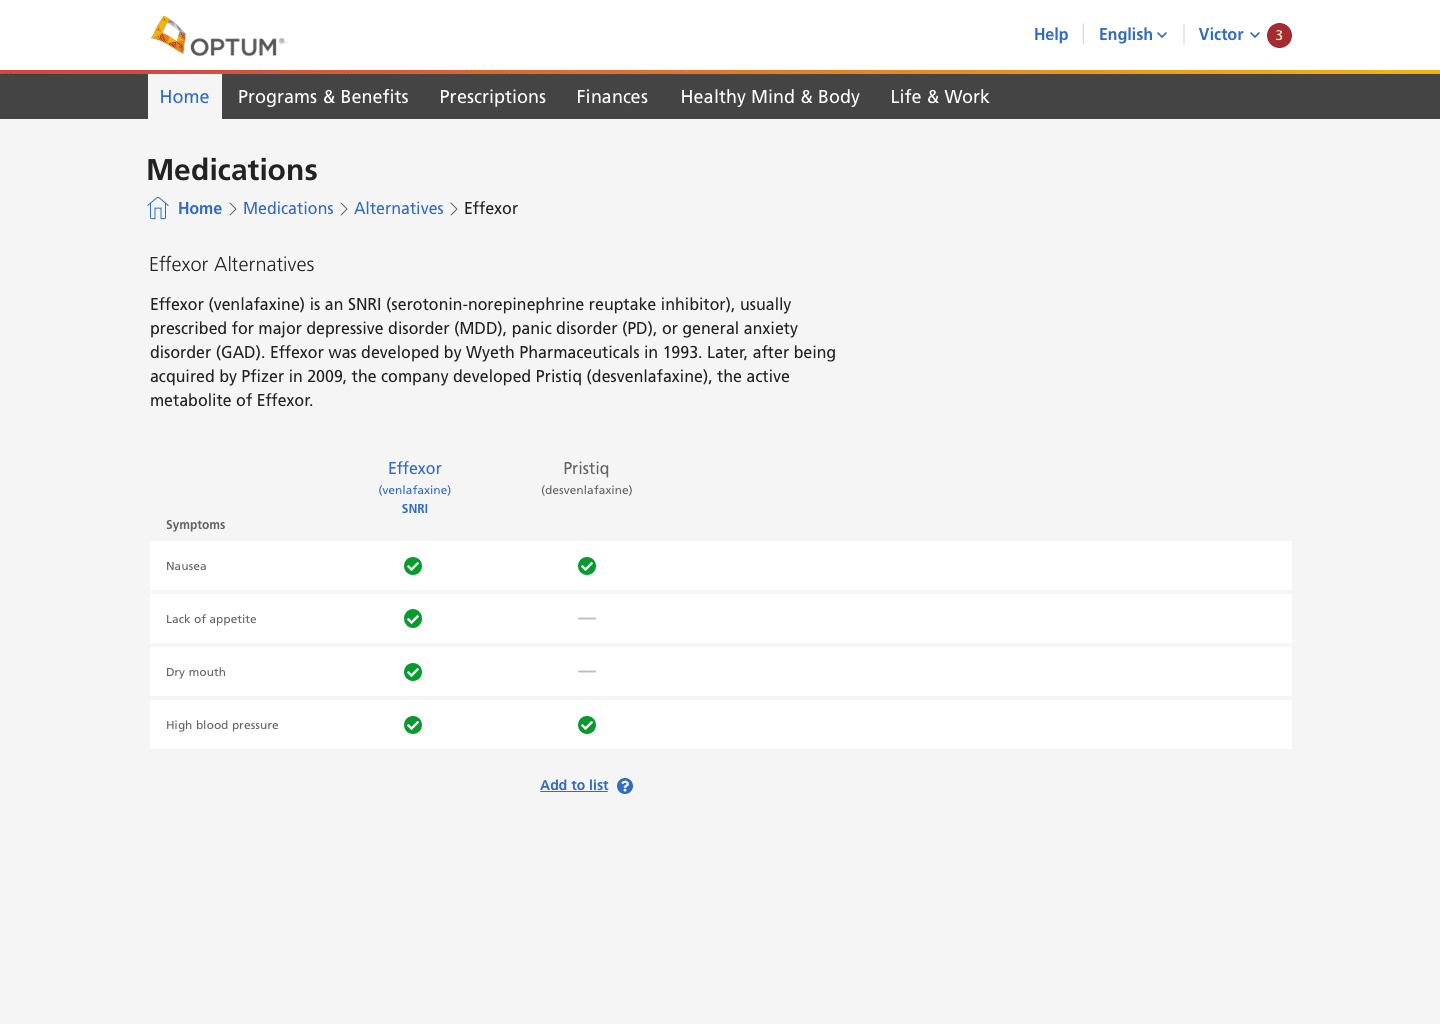The width and height of the screenshot is (1440, 1024).
Task: Click Pristiq's dash in the Dry mouth row
Action: [x=587, y=672]
